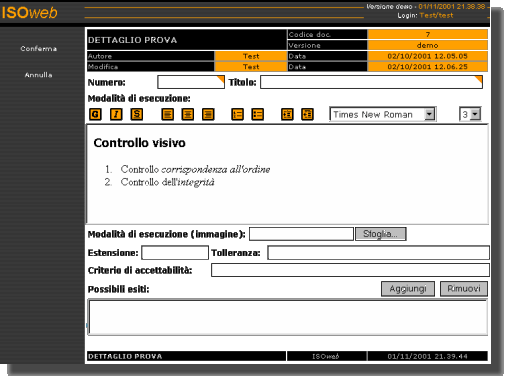Image resolution: width=505 pixels, height=376 pixels.
Task: Click 'Controllo dell'integrità' list item
Action: pos(167,182)
